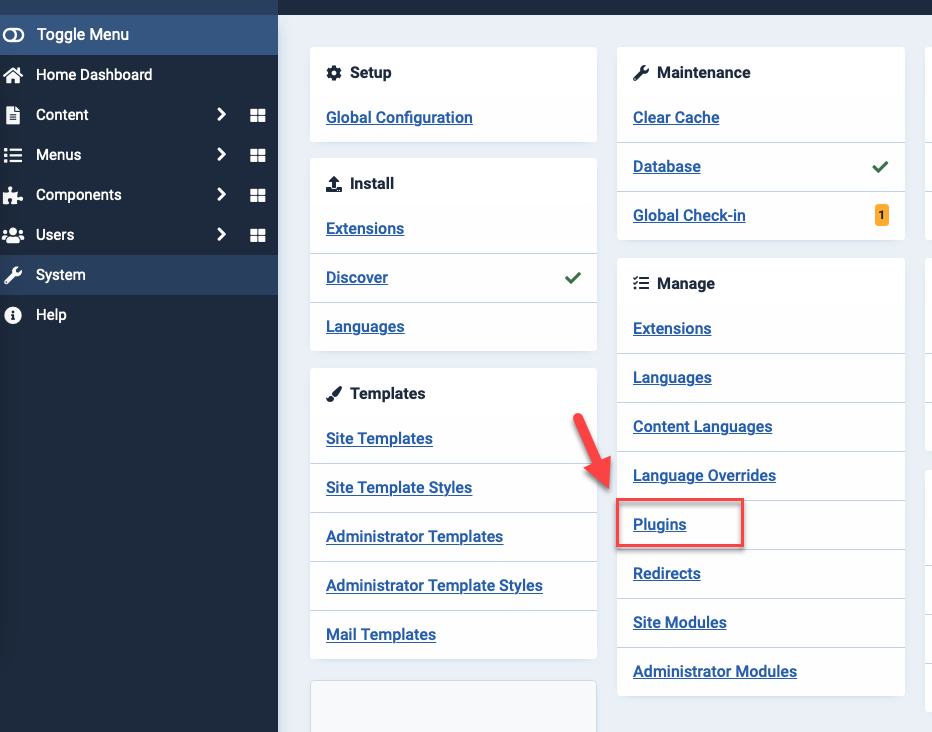Open the Plugins link under Manage
Viewport: 932px width, 732px height.
[x=660, y=524]
